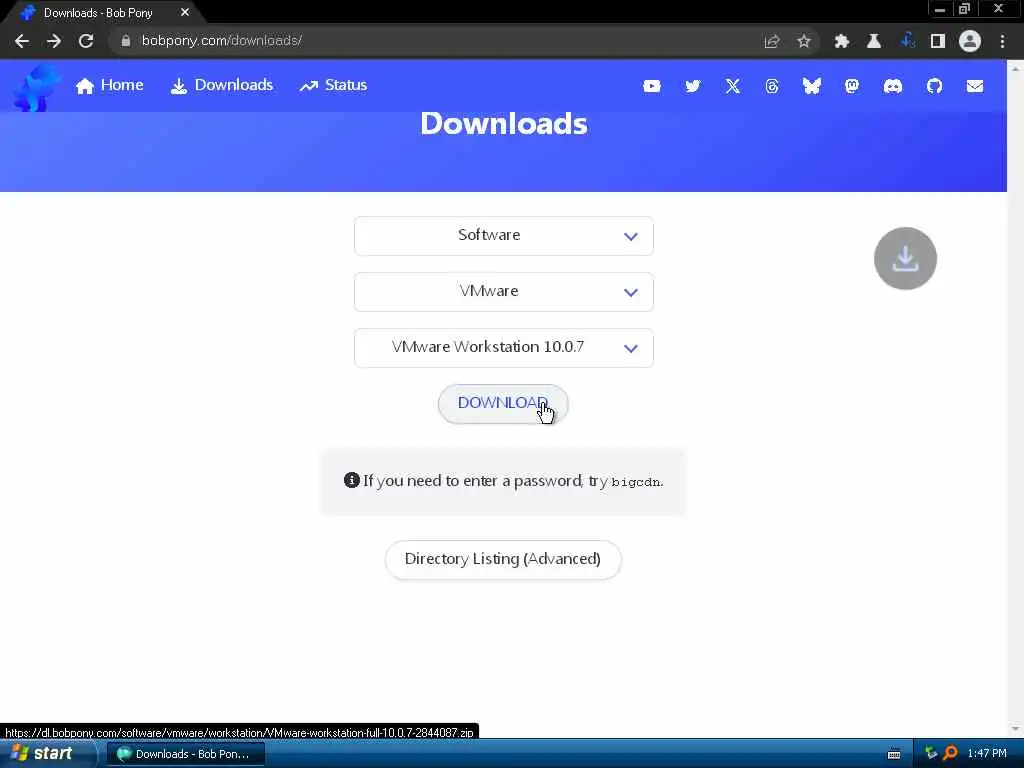
Task: Click the 1:47 PM clock
Action: 987,754
